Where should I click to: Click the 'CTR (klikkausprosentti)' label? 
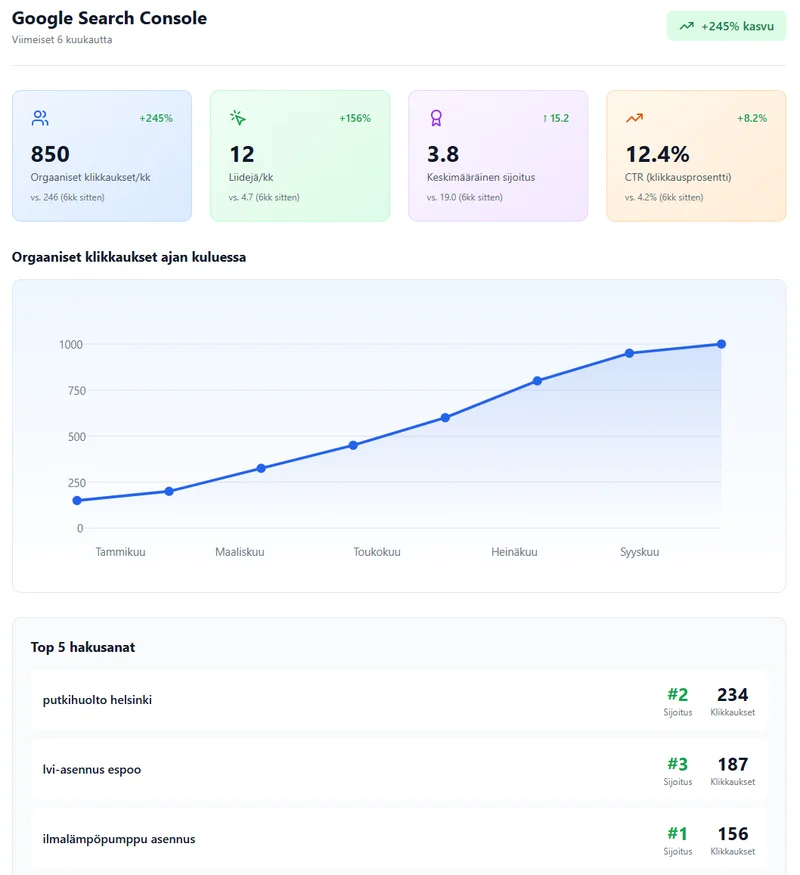[678, 177]
